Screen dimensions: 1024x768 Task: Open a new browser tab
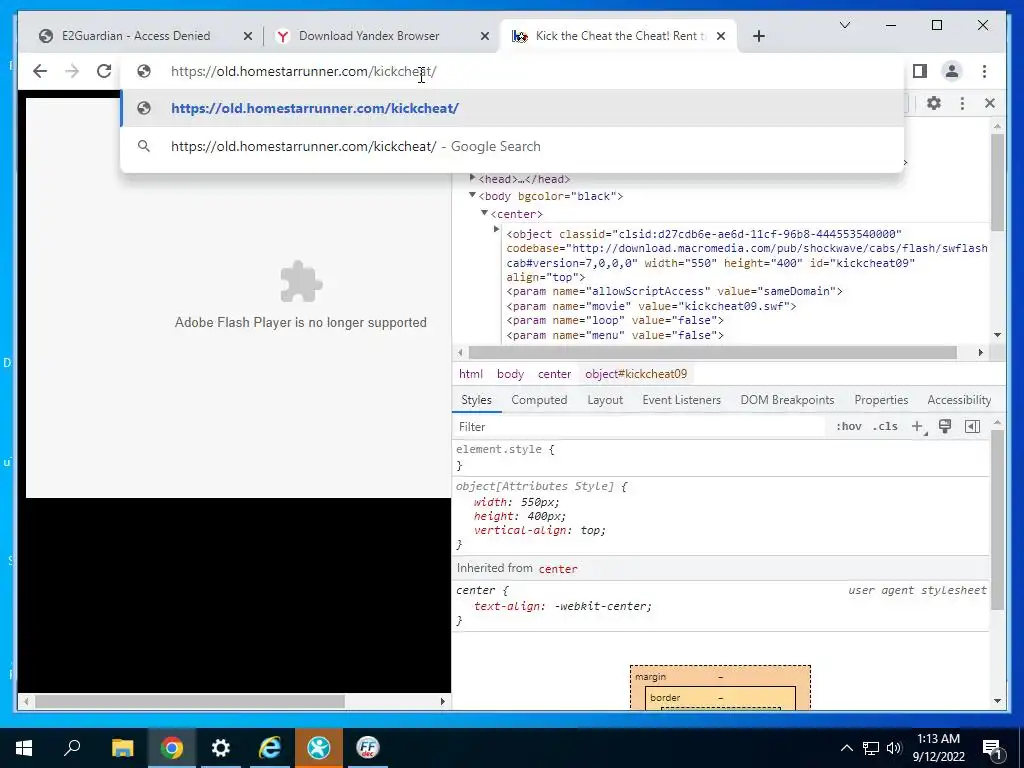pos(758,36)
